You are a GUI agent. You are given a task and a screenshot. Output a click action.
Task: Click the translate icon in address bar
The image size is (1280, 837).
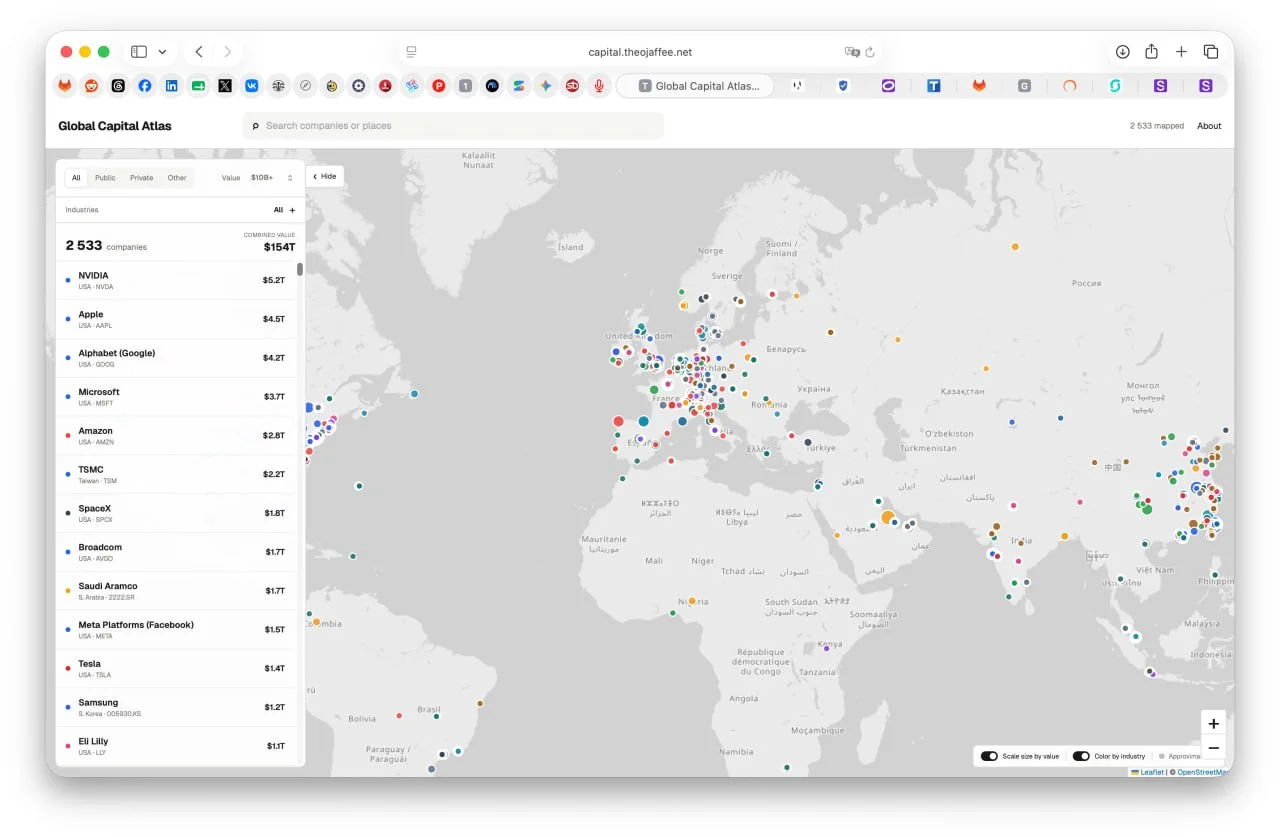click(851, 52)
